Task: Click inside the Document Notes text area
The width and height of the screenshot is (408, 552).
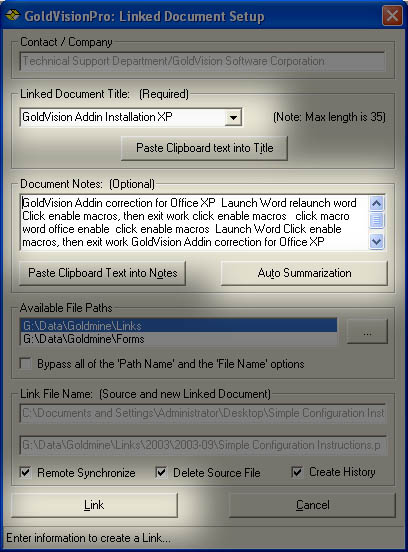Action: click(x=195, y=222)
